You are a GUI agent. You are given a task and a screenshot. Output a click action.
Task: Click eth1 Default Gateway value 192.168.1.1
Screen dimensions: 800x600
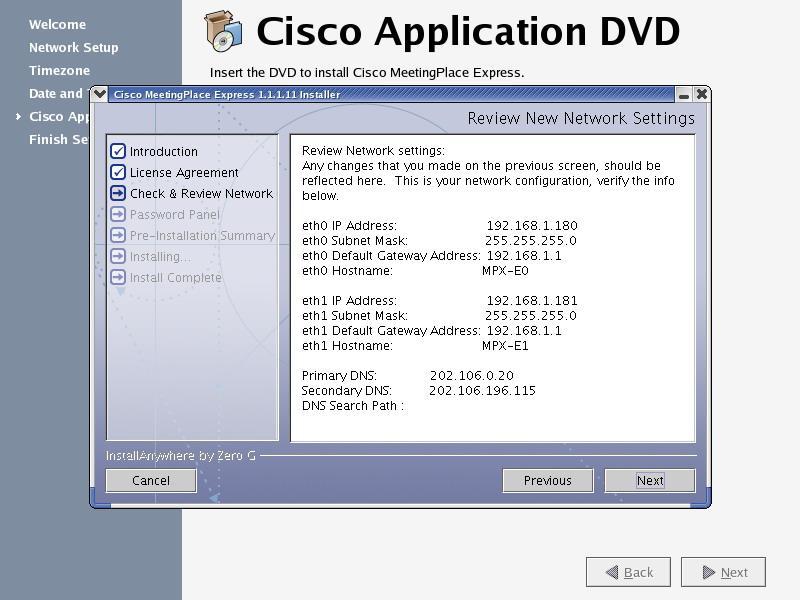point(524,331)
